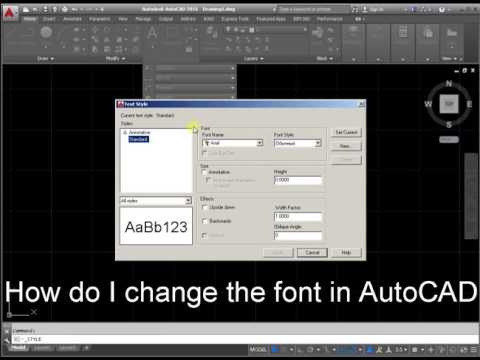Click the Height input field
The width and height of the screenshot is (480, 360).
[x=298, y=180]
